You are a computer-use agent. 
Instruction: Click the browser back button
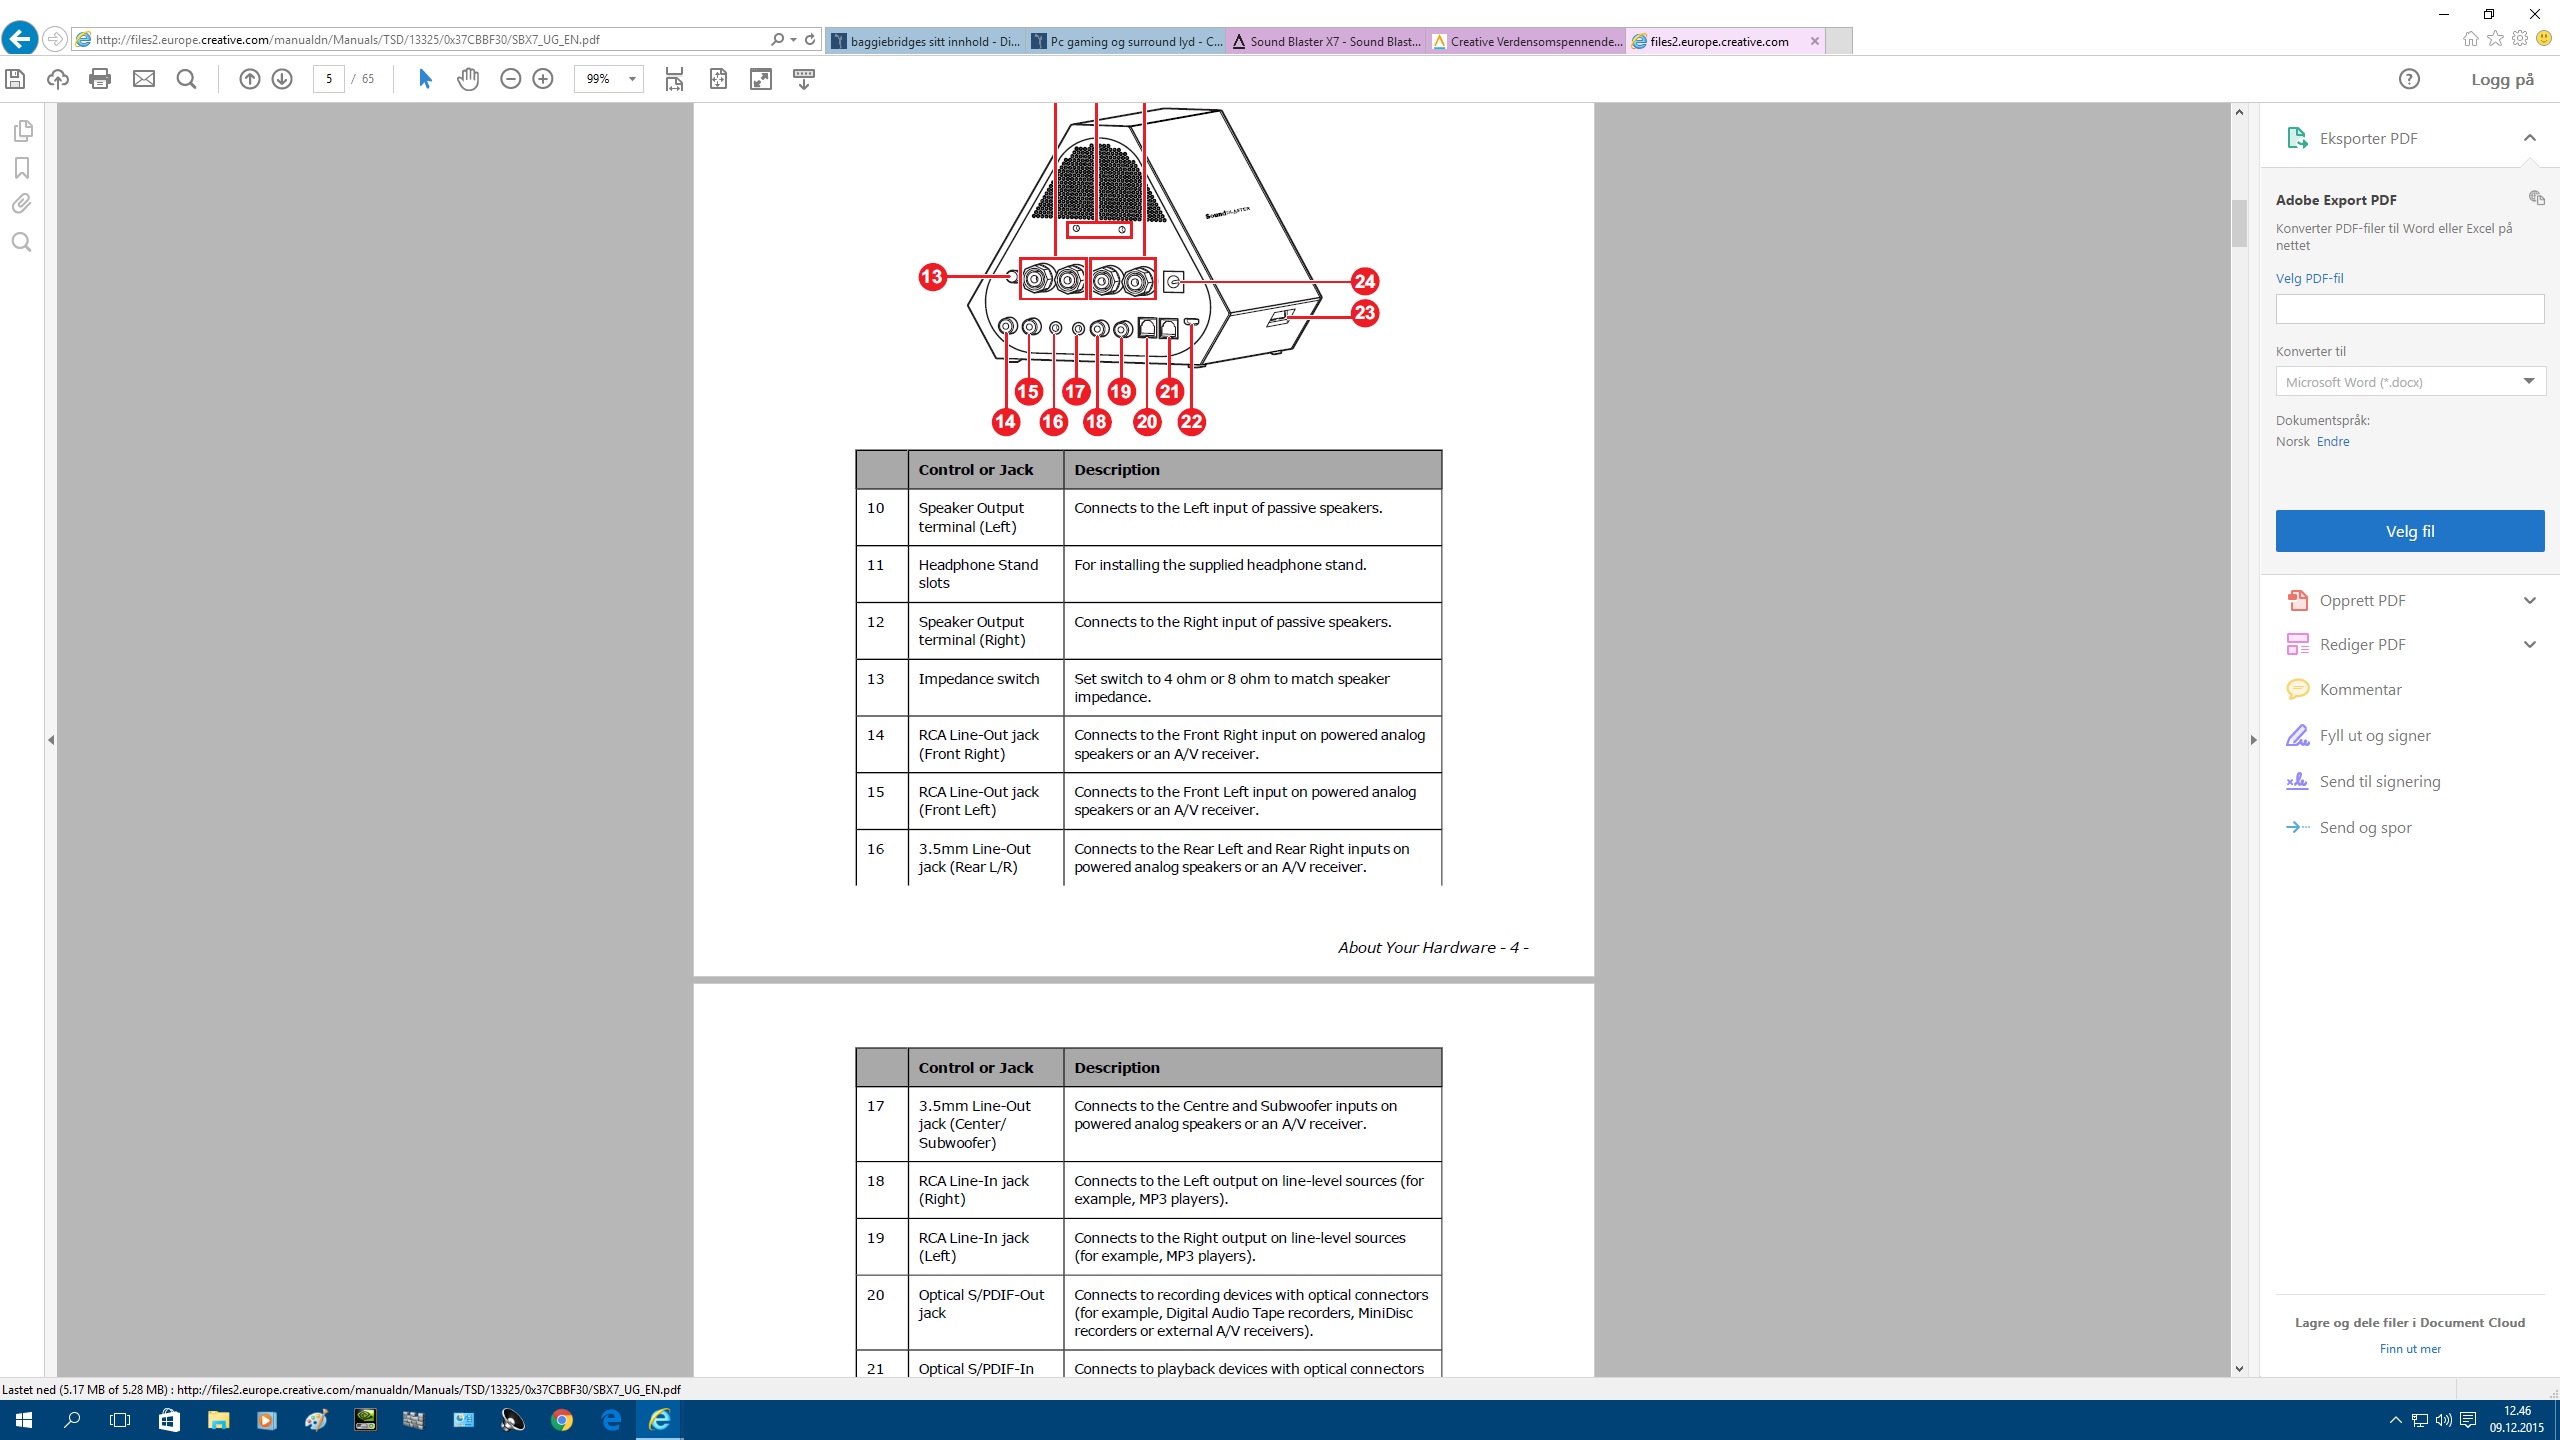[19, 39]
